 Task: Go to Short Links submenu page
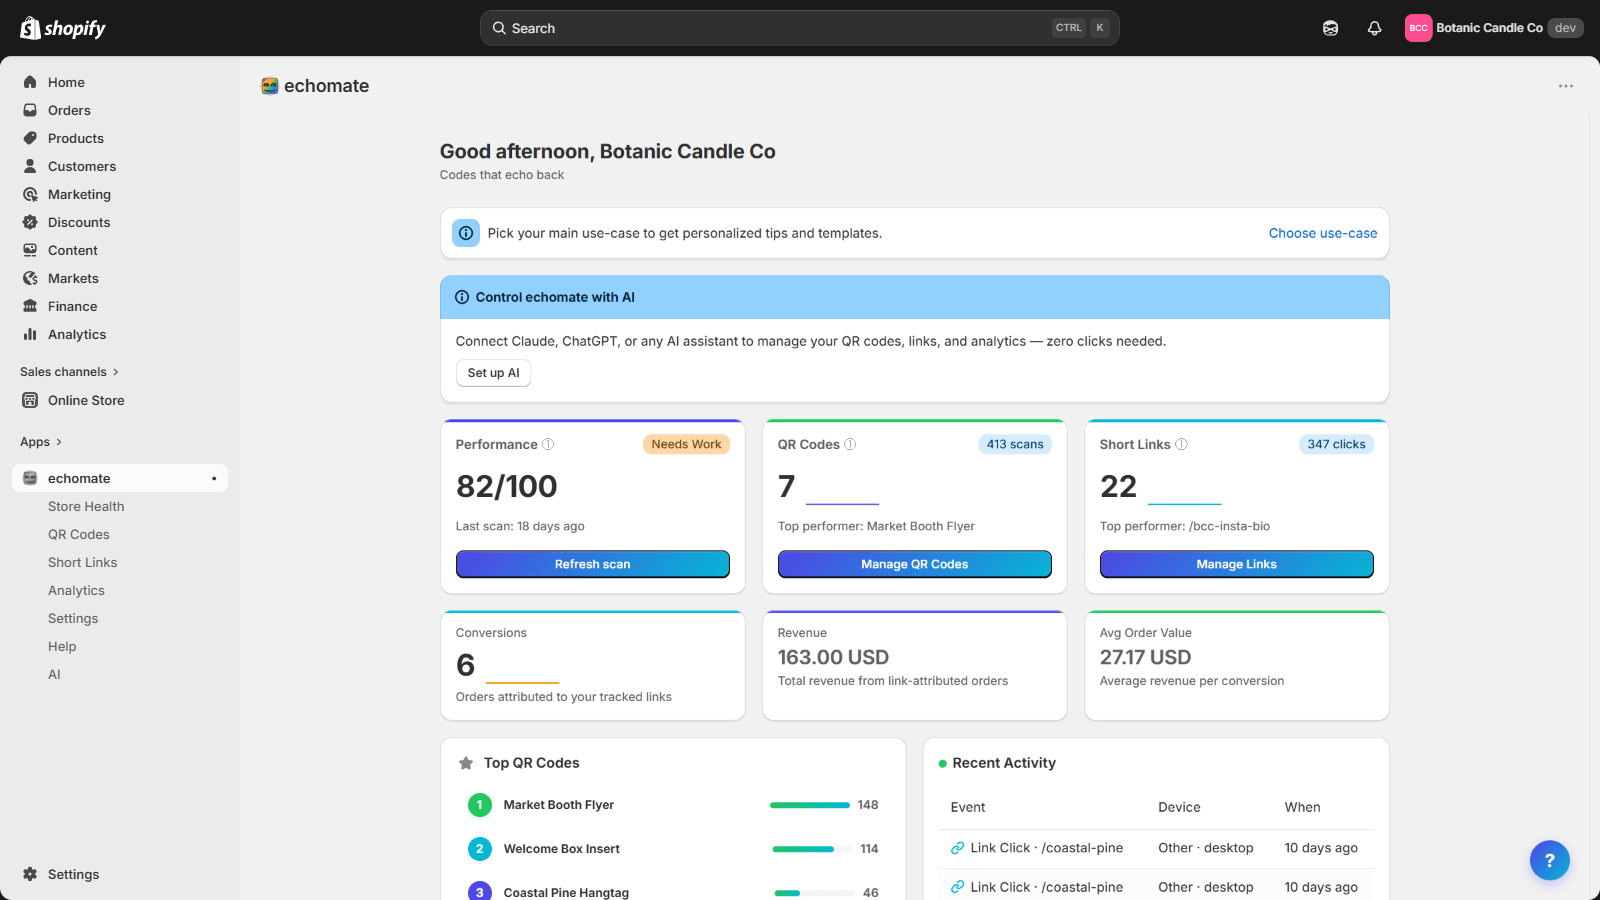83,562
